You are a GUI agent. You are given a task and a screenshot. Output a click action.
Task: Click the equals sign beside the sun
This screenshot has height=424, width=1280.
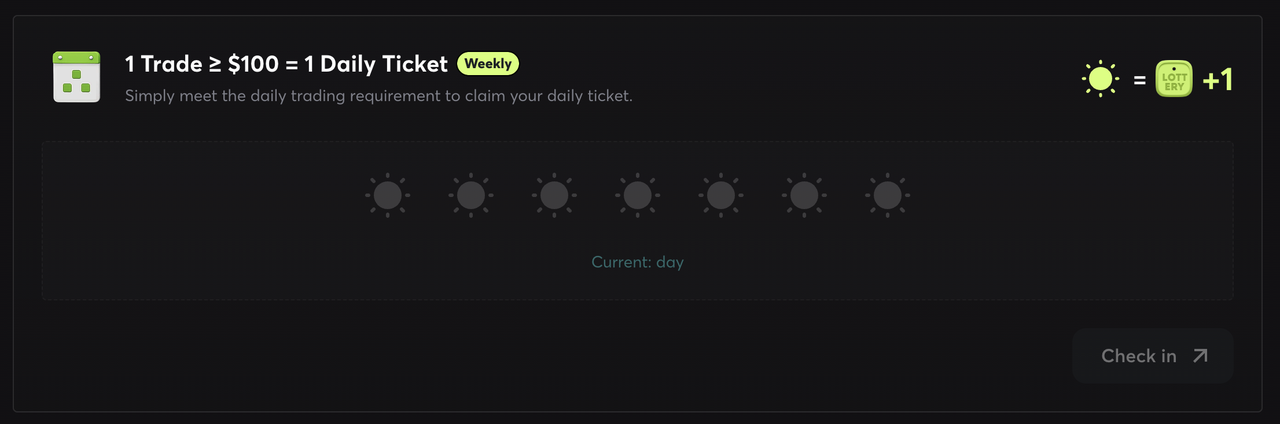(1139, 80)
